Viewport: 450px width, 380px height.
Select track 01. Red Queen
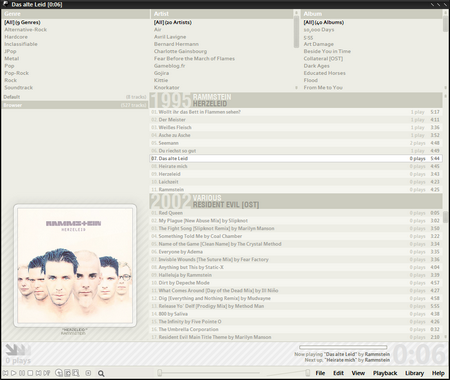click(x=296, y=213)
